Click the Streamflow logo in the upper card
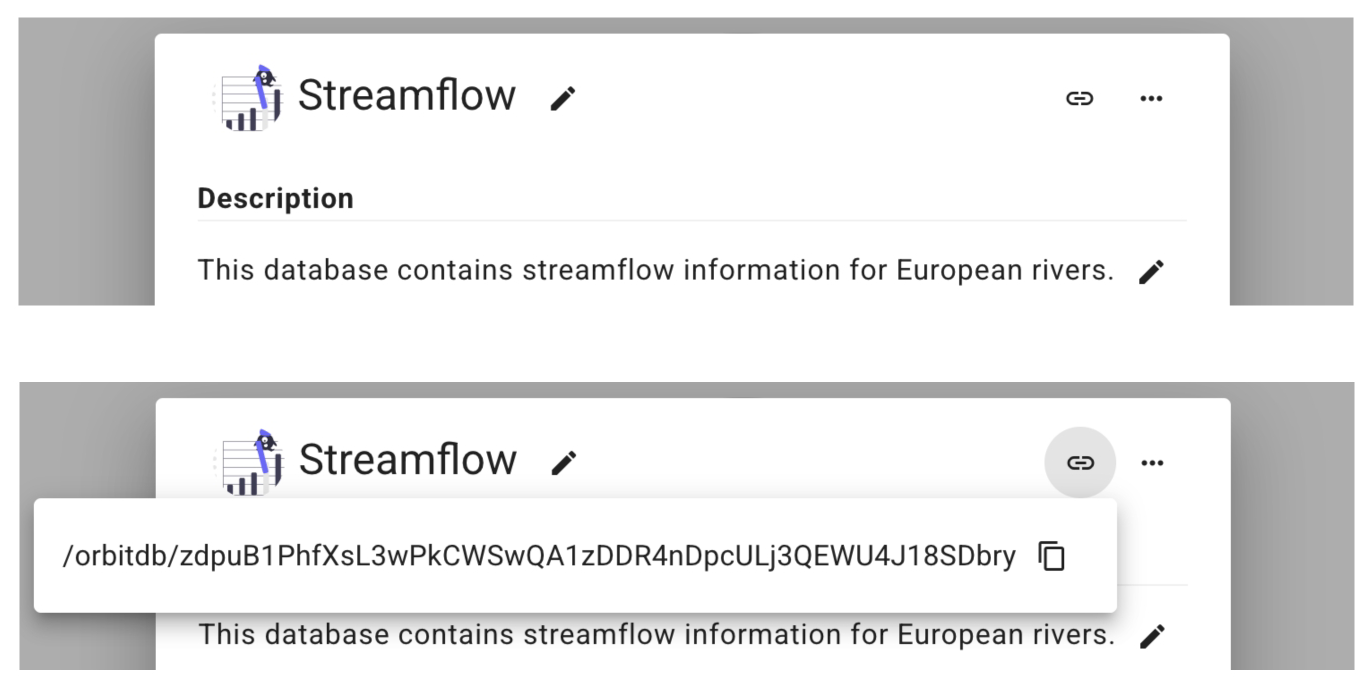This screenshot has width=1370, height=690. click(250, 98)
